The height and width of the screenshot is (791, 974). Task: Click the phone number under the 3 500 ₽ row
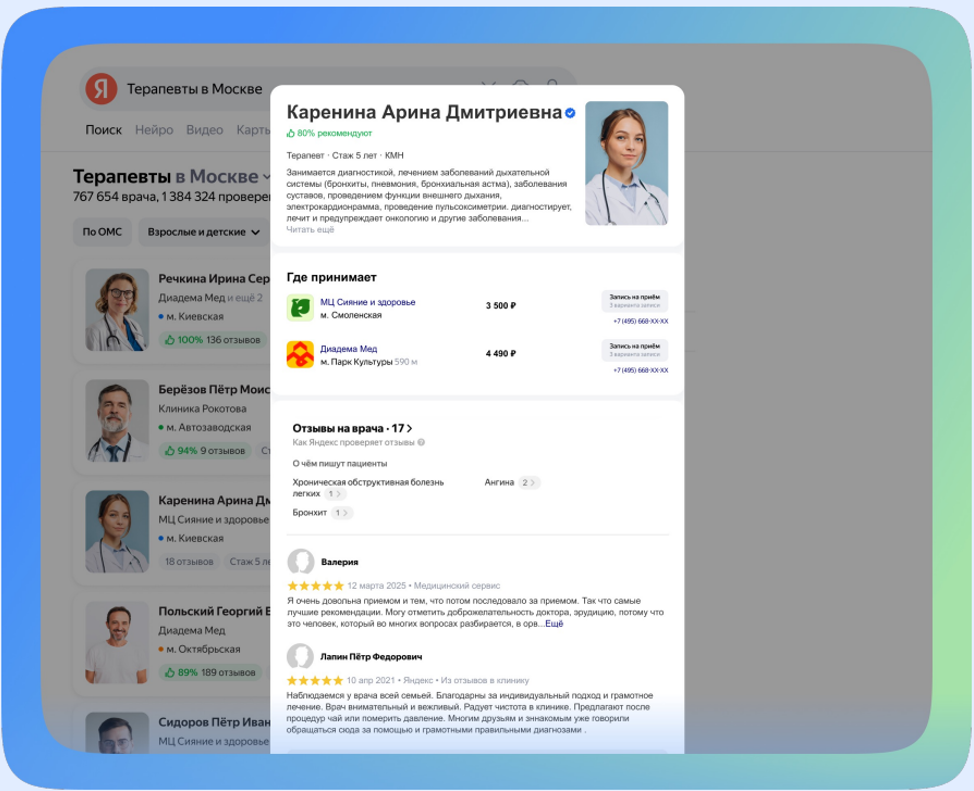[x=640, y=321]
